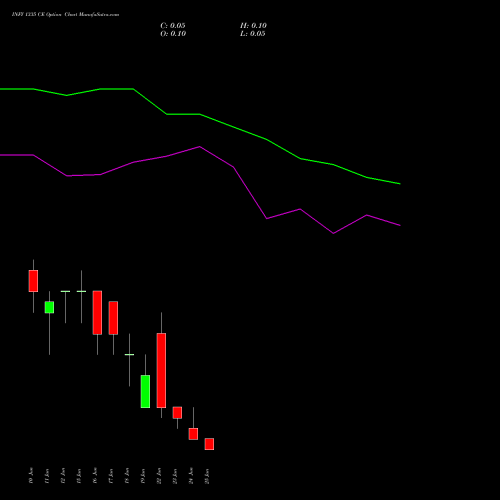Click the high value 'H: 0.10'
This screenshot has height=500, width=500.
[x=253, y=26]
